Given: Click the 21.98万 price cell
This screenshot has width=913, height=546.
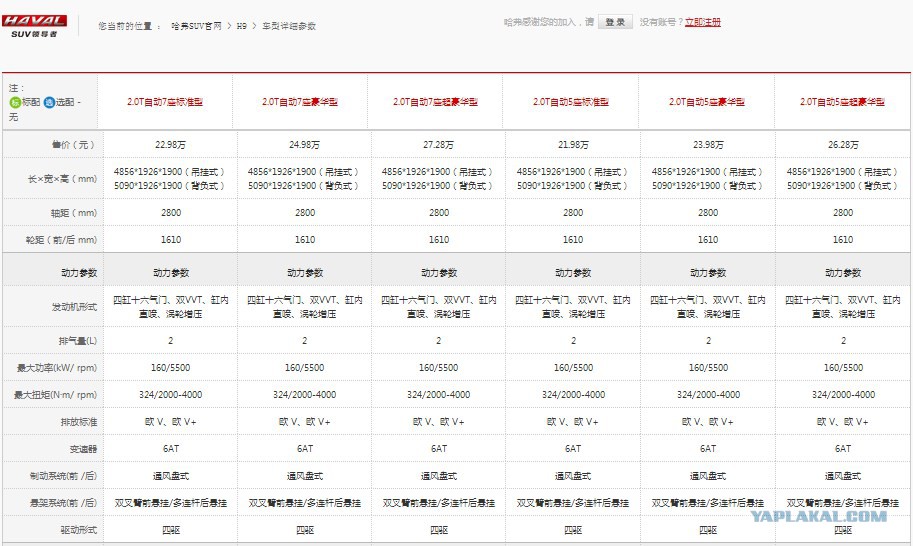Looking at the screenshot, I should pyautogui.click(x=573, y=145).
